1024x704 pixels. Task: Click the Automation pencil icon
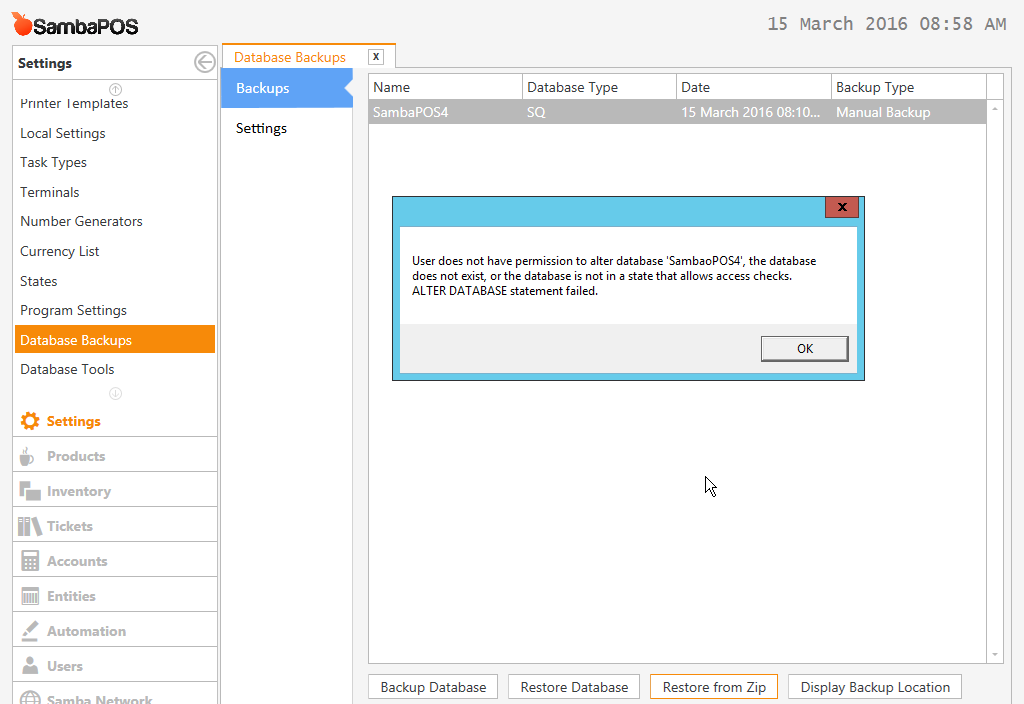pyautogui.click(x=30, y=631)
